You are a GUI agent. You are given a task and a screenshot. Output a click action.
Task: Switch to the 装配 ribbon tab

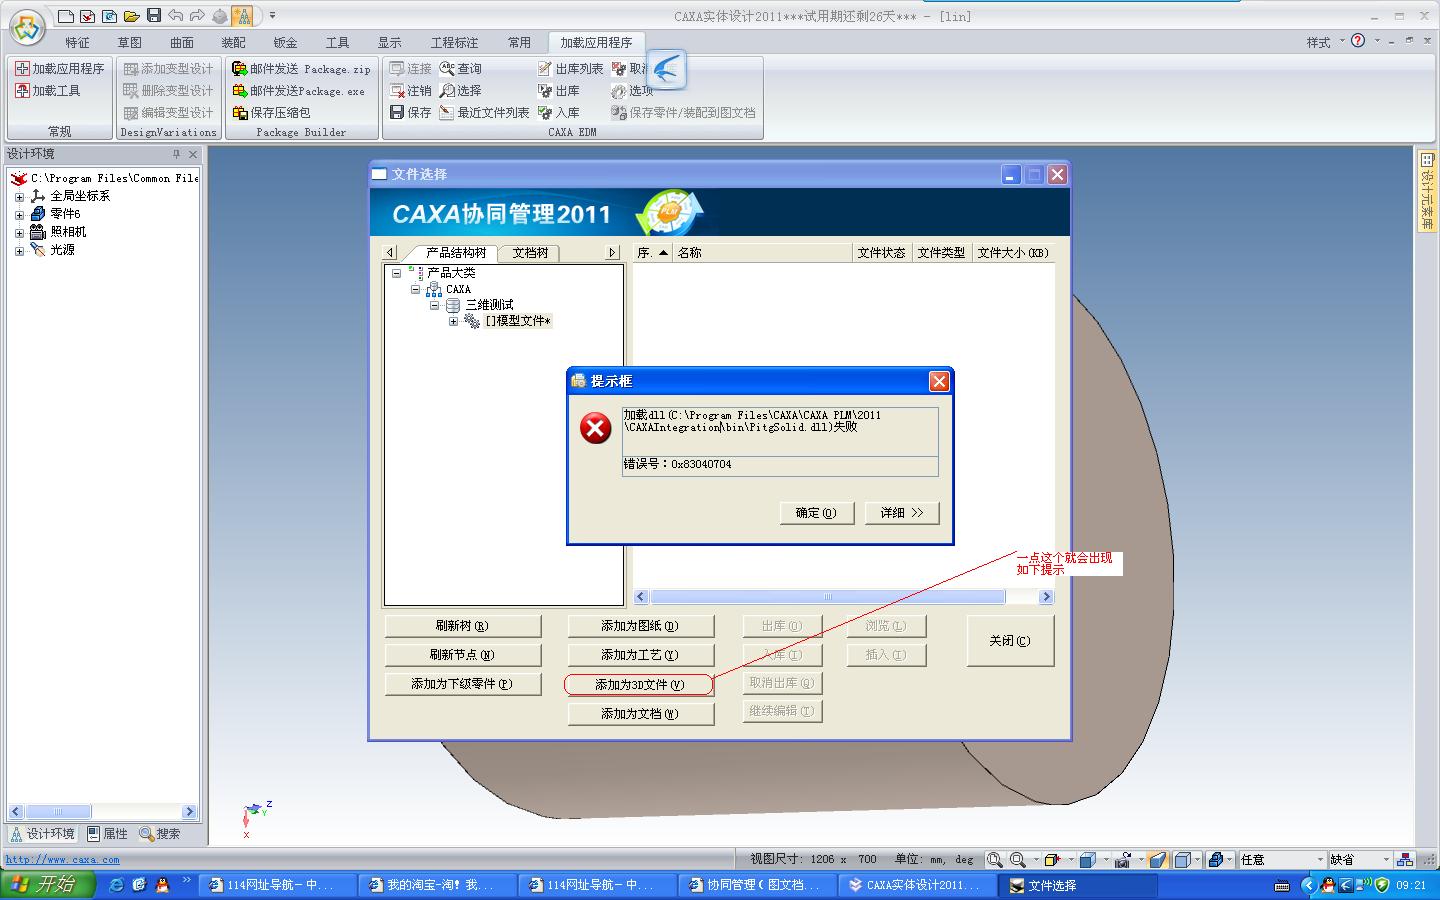click(233, 42)
